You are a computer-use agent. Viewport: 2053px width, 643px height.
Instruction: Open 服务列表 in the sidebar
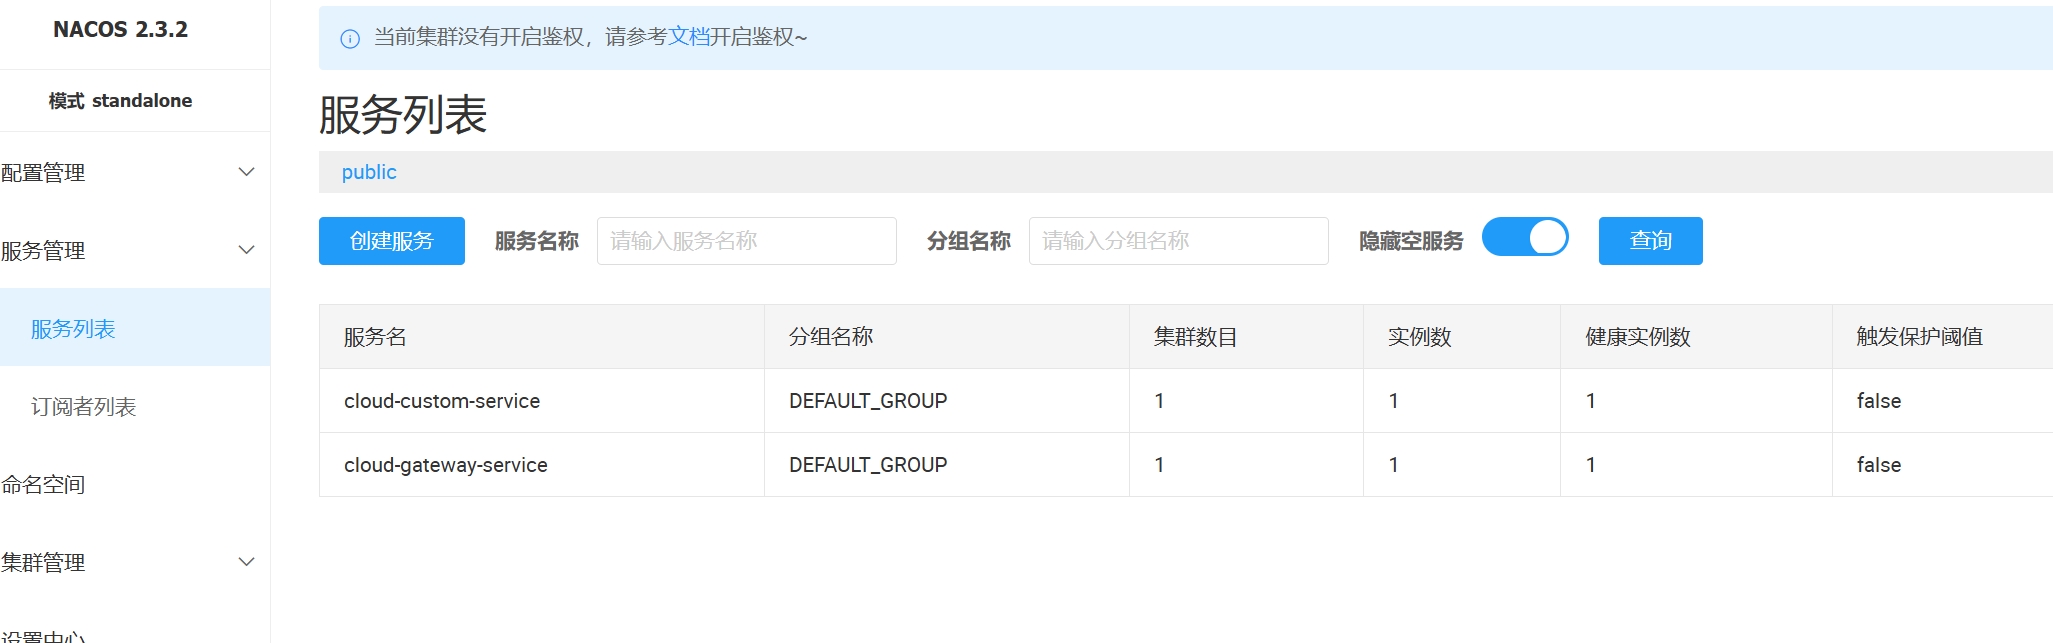[x=73, y=329]
